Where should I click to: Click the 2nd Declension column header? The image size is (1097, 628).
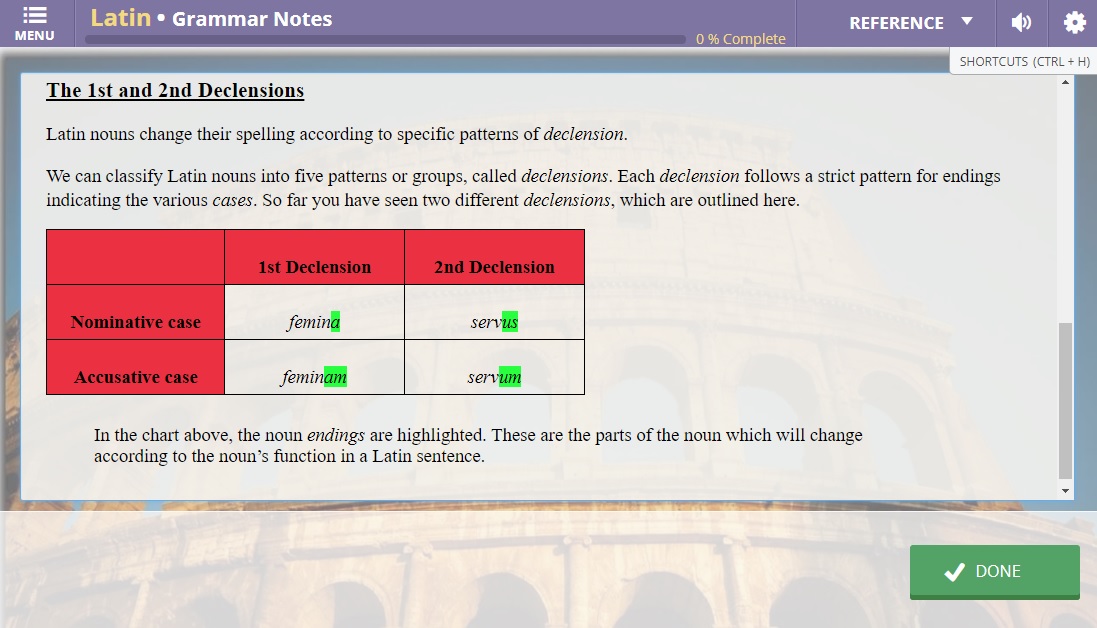[494, 268]
